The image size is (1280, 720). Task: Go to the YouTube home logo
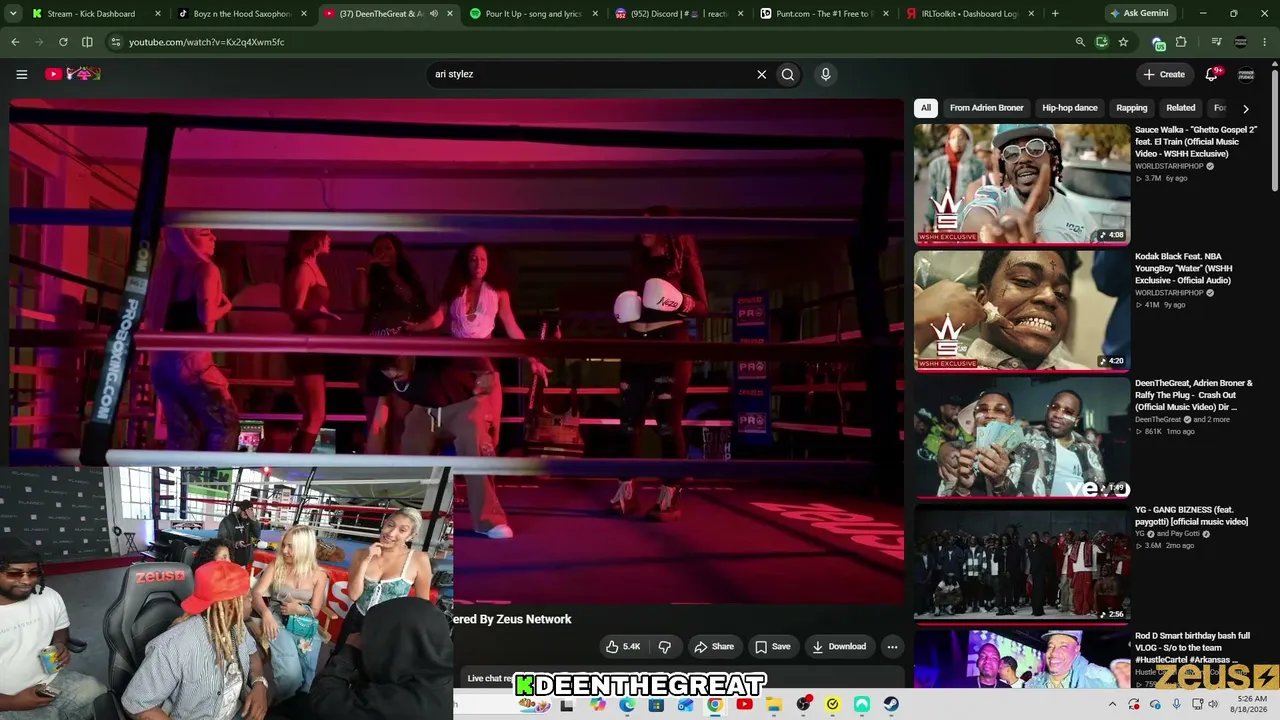pyautogui.click(x=73, y=74)
